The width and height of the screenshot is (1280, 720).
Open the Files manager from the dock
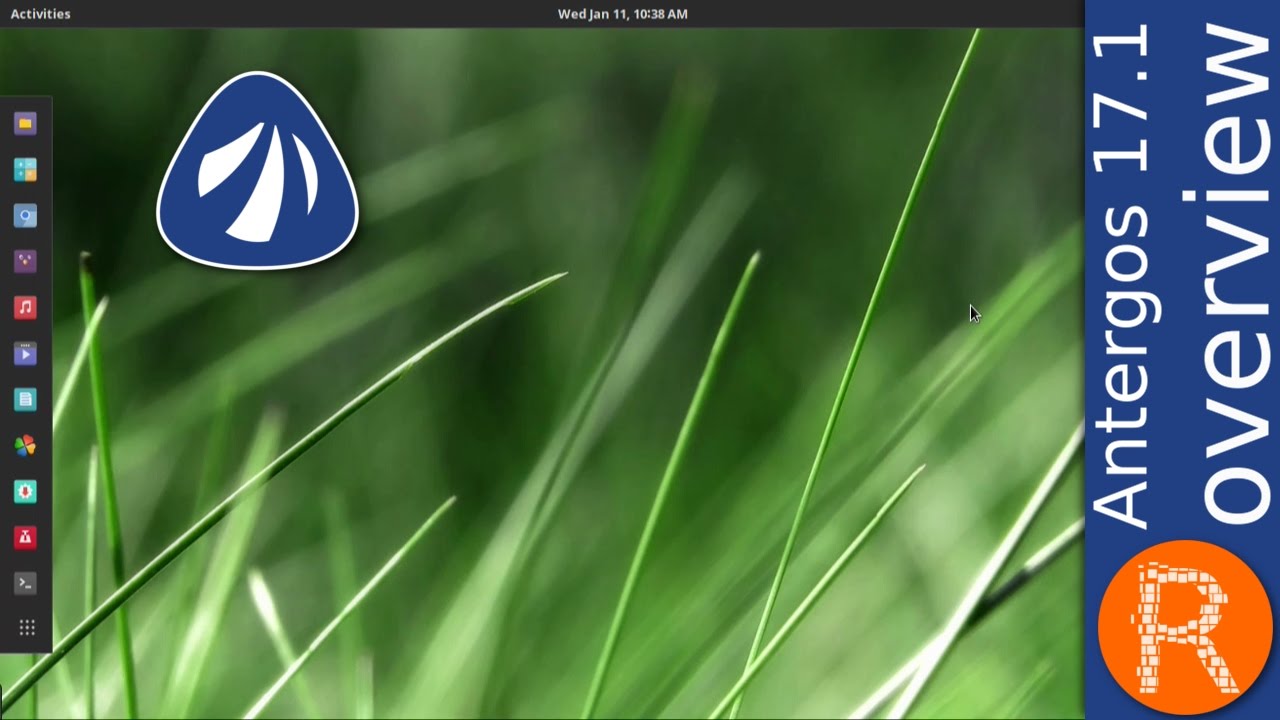(26, 124)
